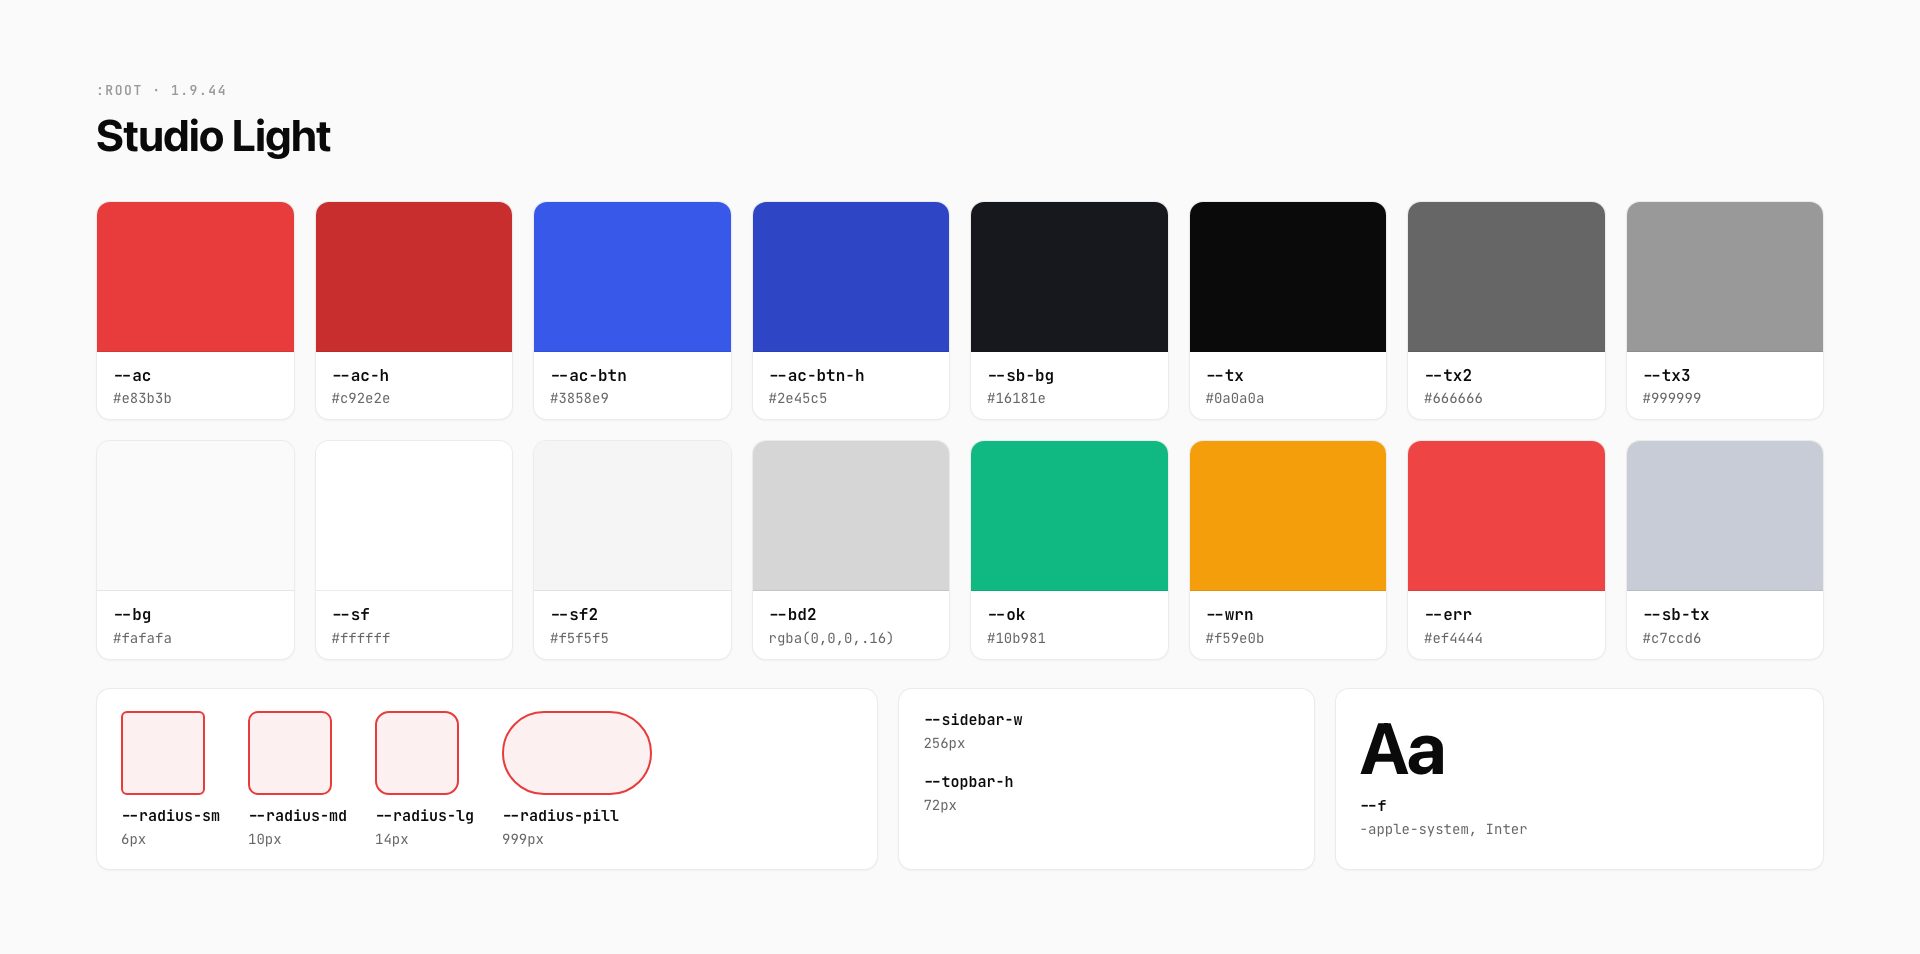
Task: Click the hex value #16181e
Action: (1016, 398)
